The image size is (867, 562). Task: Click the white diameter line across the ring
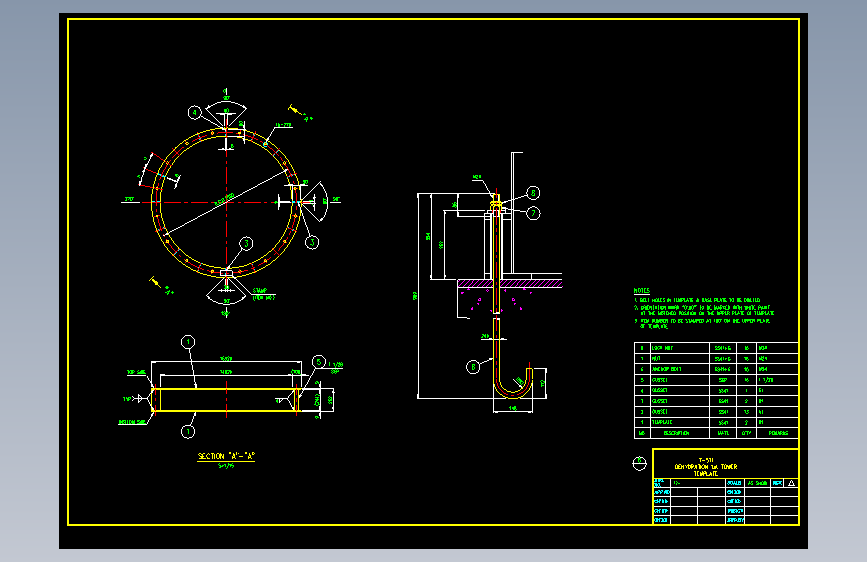click(227, 202)
